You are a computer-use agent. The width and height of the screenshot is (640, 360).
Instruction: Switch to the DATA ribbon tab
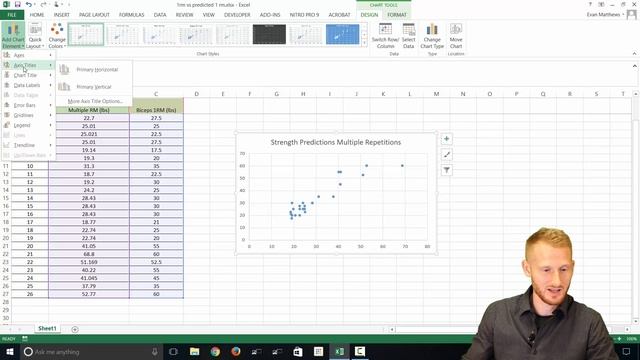click(160, 15)
